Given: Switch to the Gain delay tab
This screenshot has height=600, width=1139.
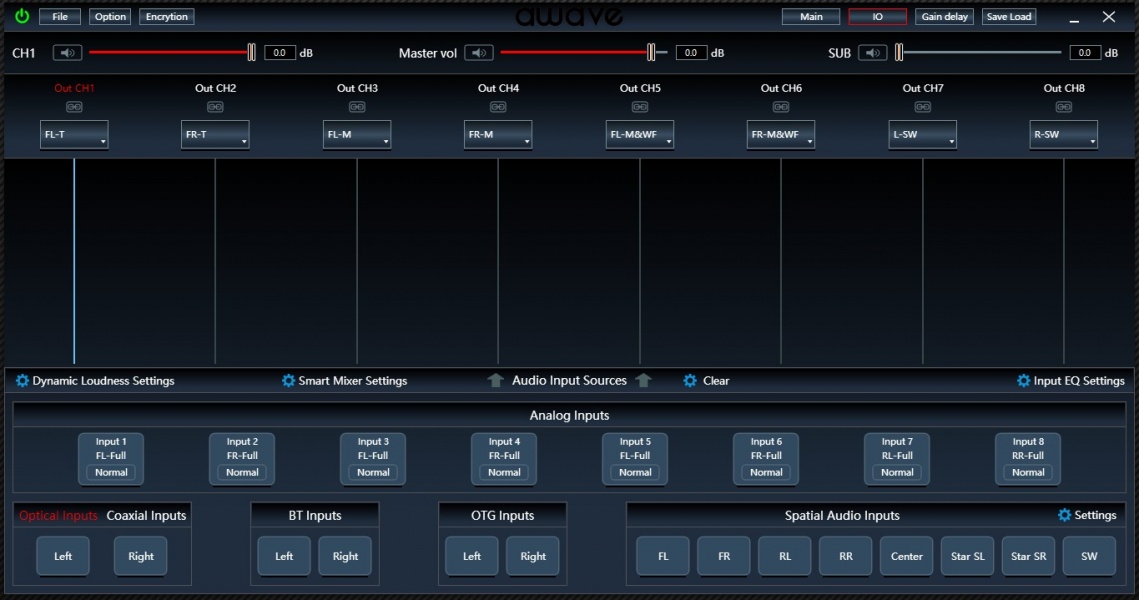Looking at the screenshot, I should tap(945, 17).
